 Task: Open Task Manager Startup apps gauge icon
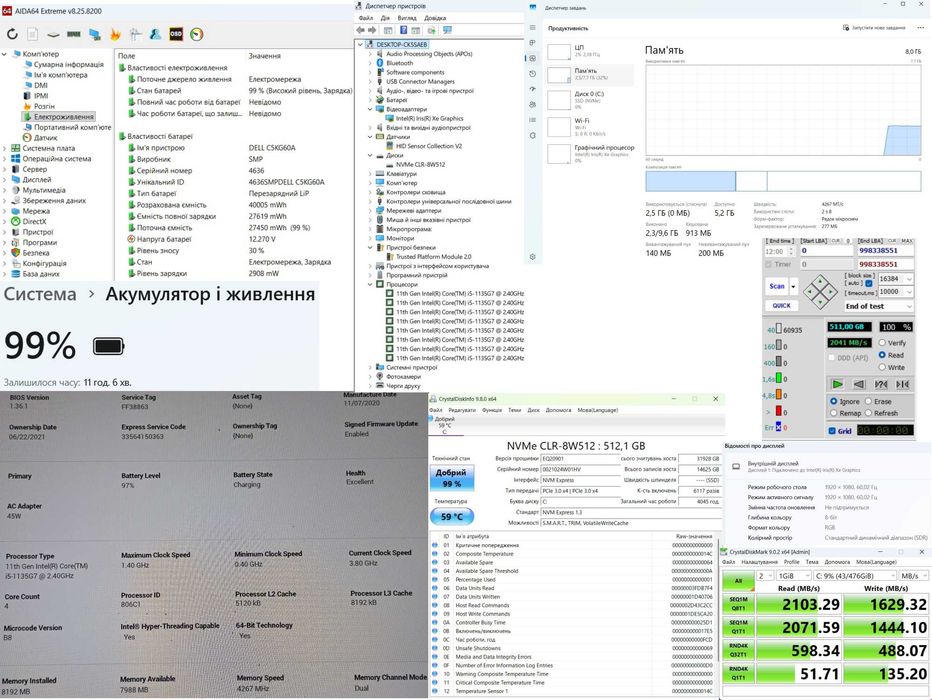coord(533,89)
